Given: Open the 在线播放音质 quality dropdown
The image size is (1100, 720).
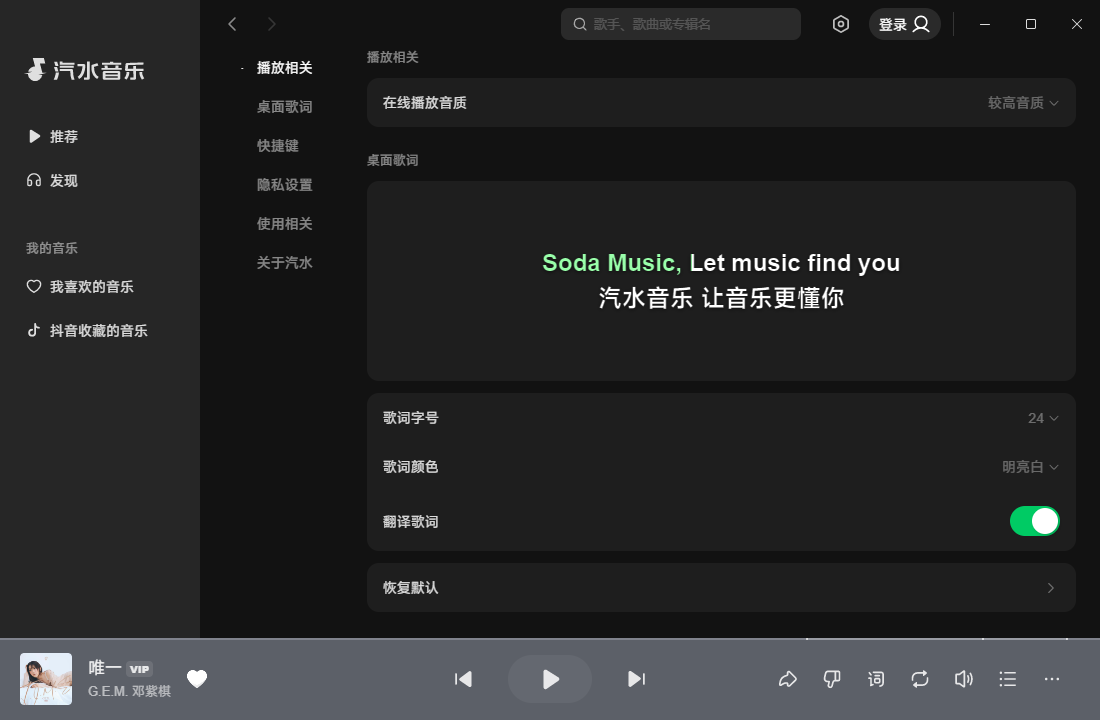Looking at the screenshot, I should [1019, 102].
